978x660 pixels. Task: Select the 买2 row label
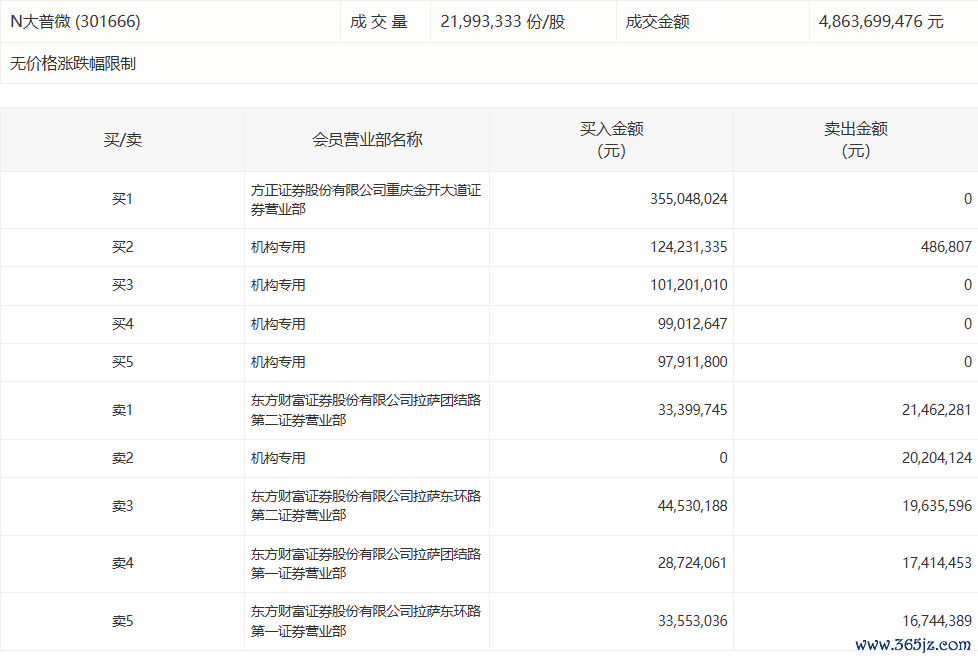[x=122, y=247]
